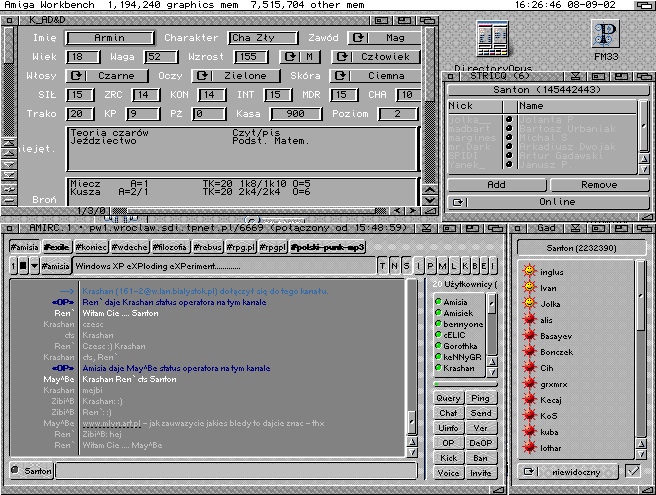Open the DirectoryOpus desktop icon
The image size is (656, 495).
click(x=492, y=39)
